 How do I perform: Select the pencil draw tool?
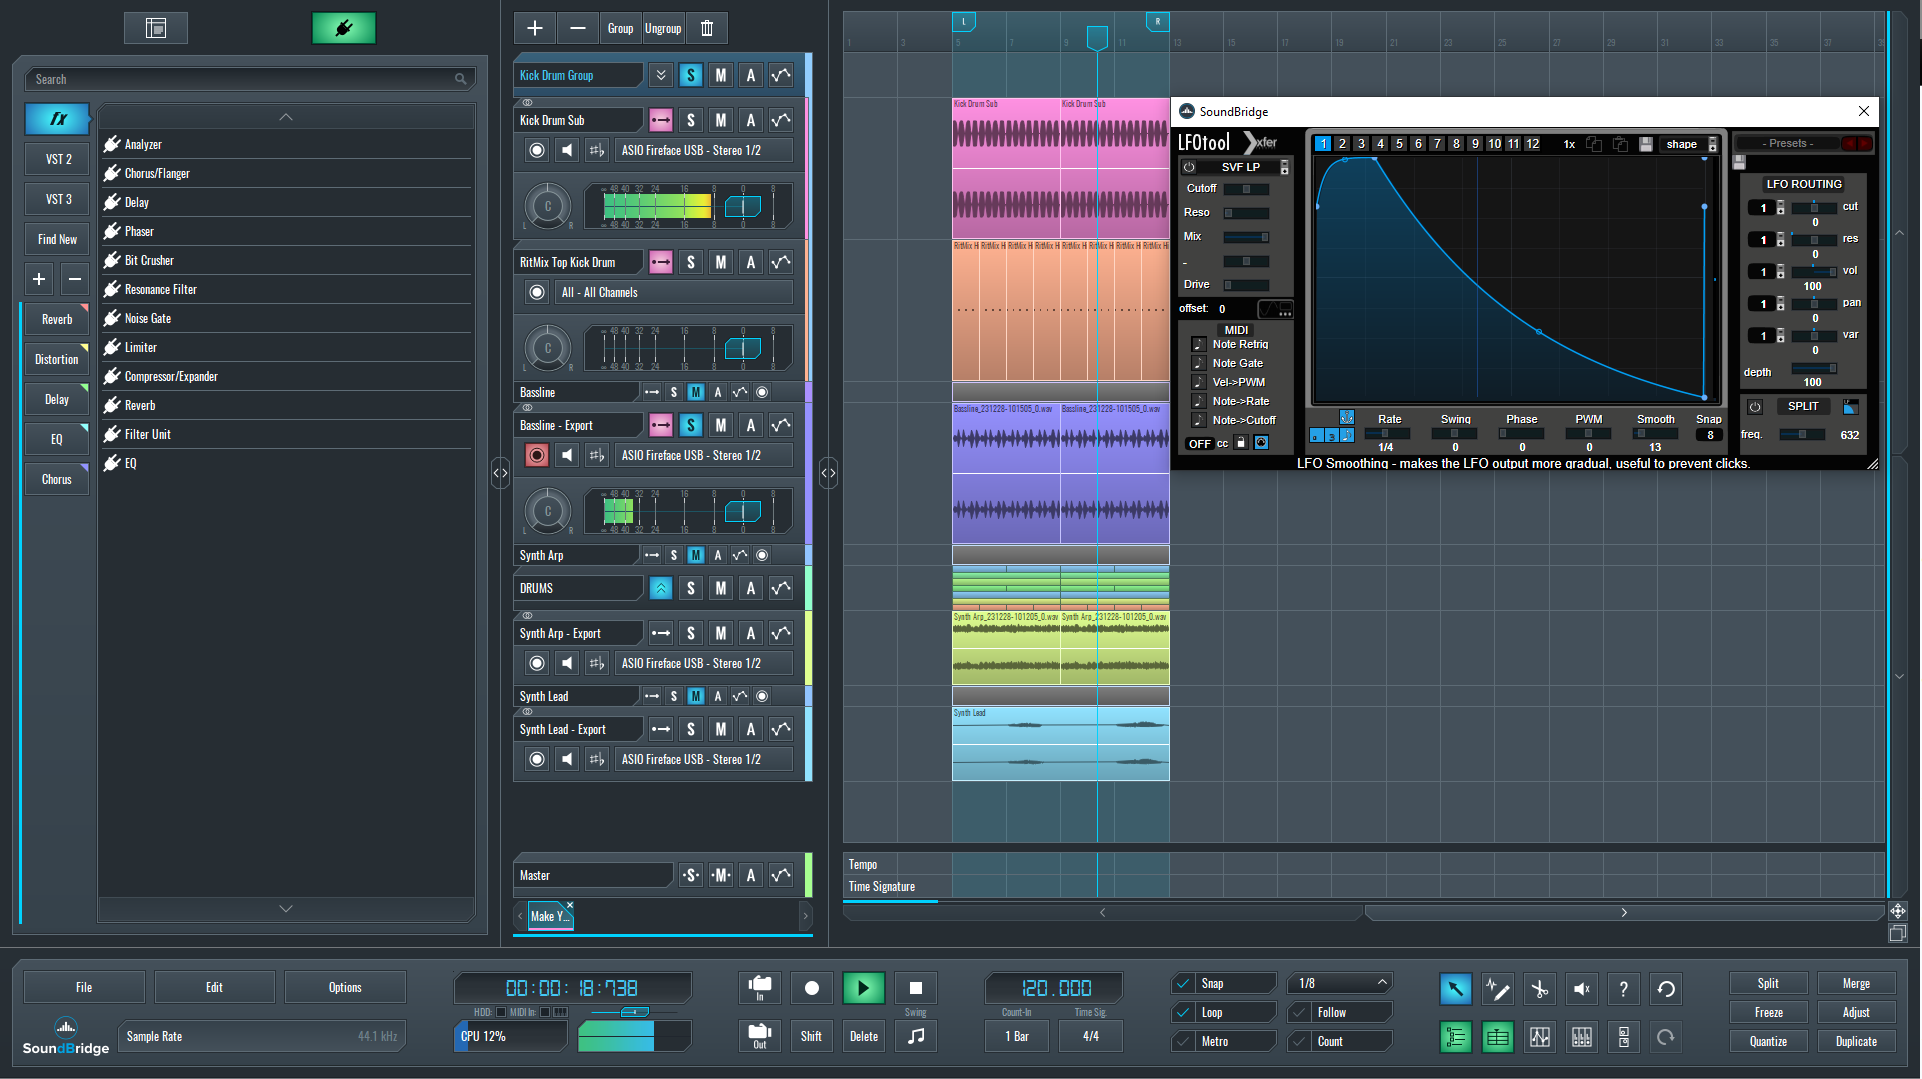coord(1497,989)
